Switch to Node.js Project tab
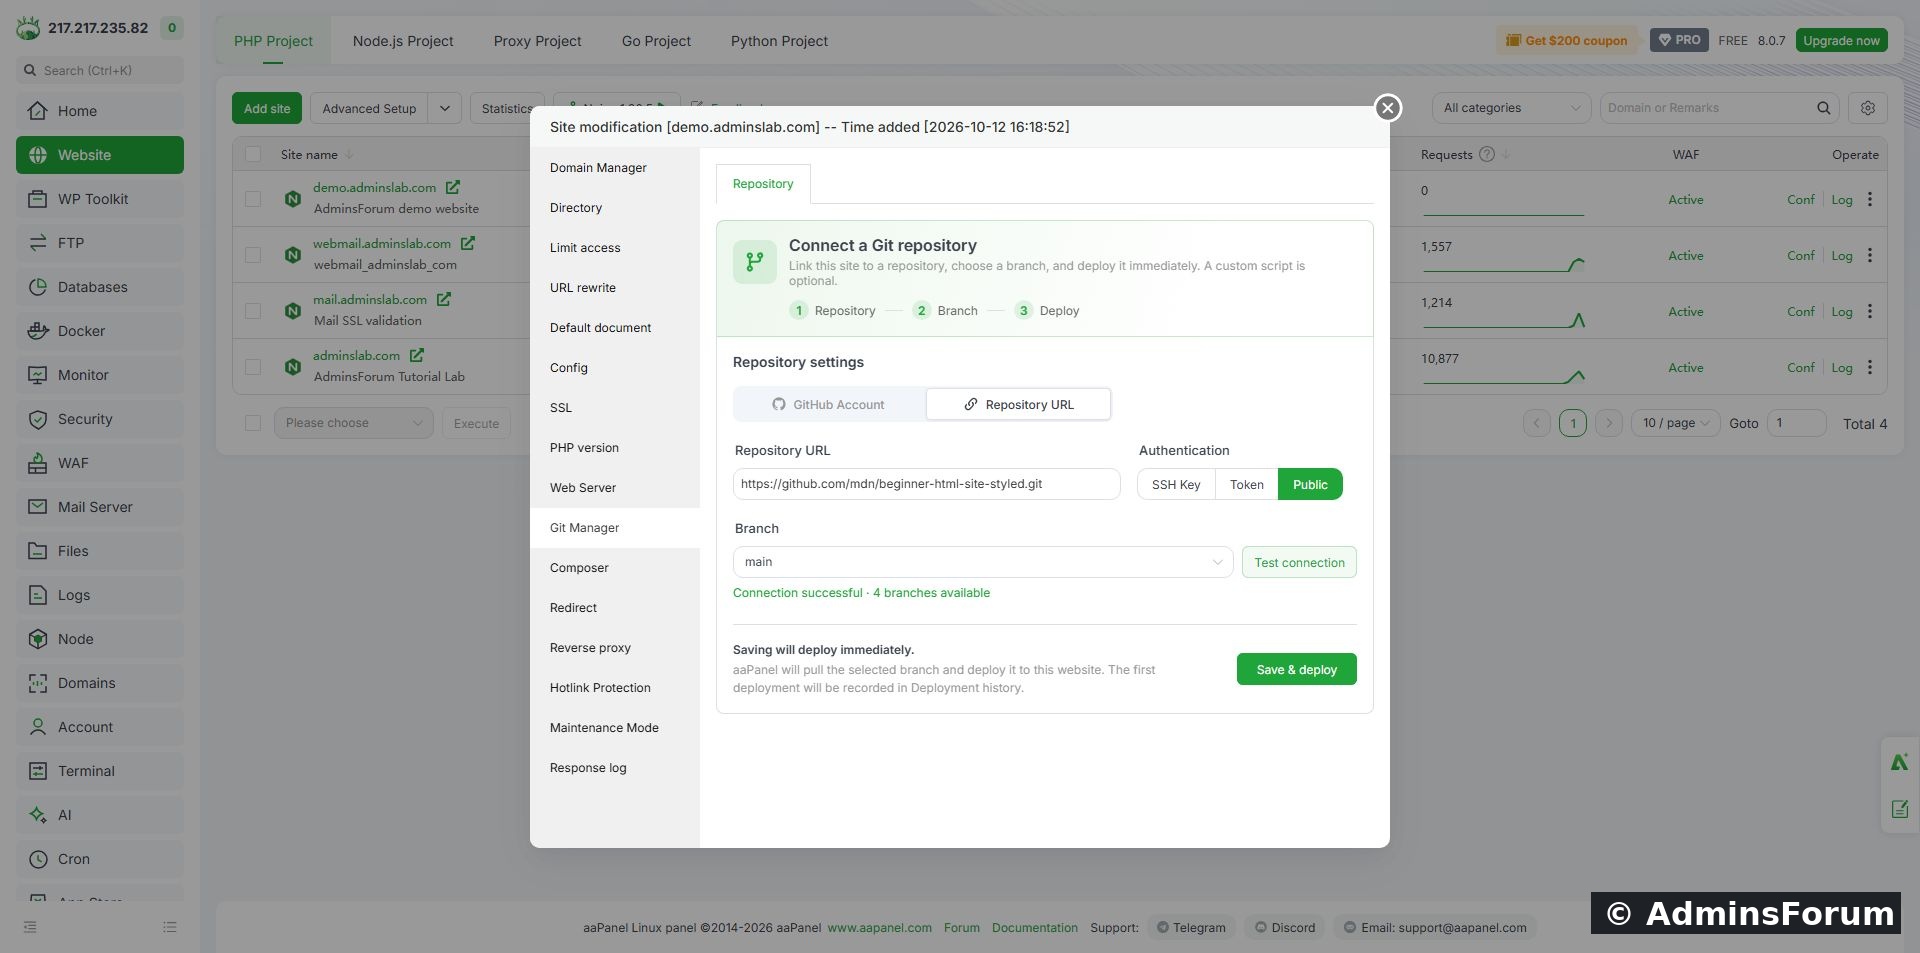Screen dimensions: 1920x953 (x=403, y=41)
